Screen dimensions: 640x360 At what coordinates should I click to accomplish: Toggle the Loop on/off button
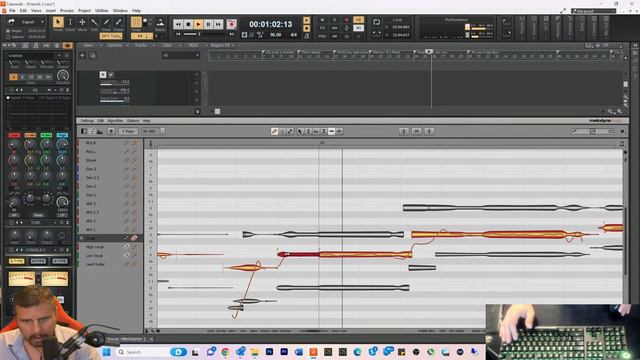pos(376,22)
